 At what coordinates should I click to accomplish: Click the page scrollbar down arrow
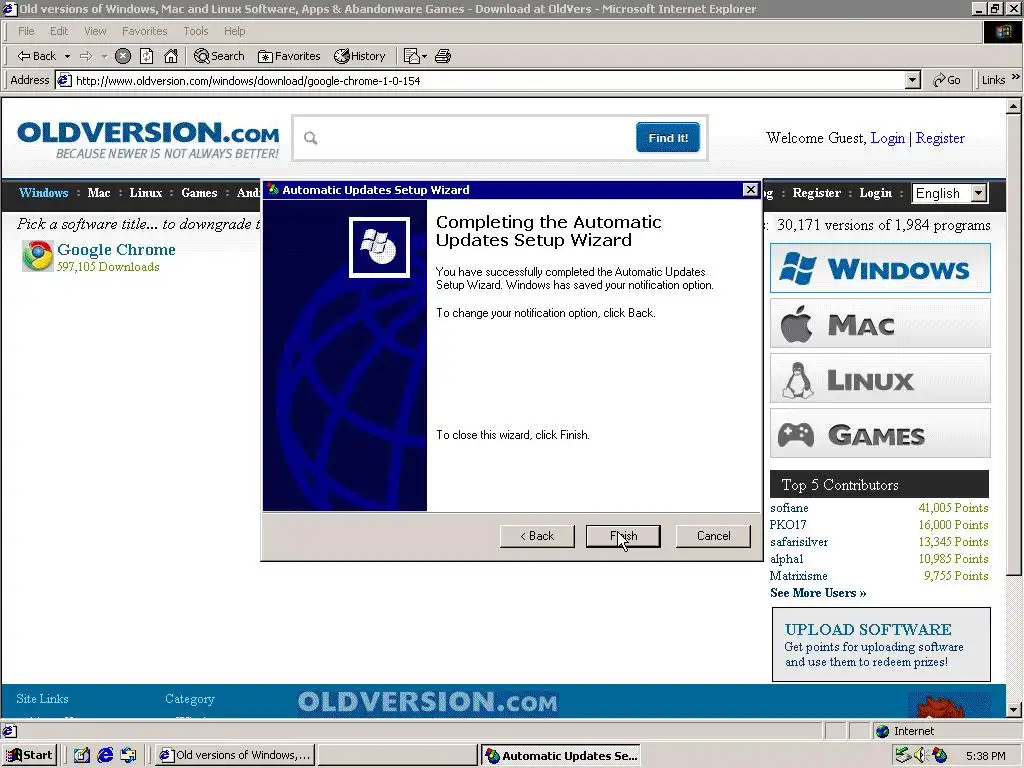1014,709
